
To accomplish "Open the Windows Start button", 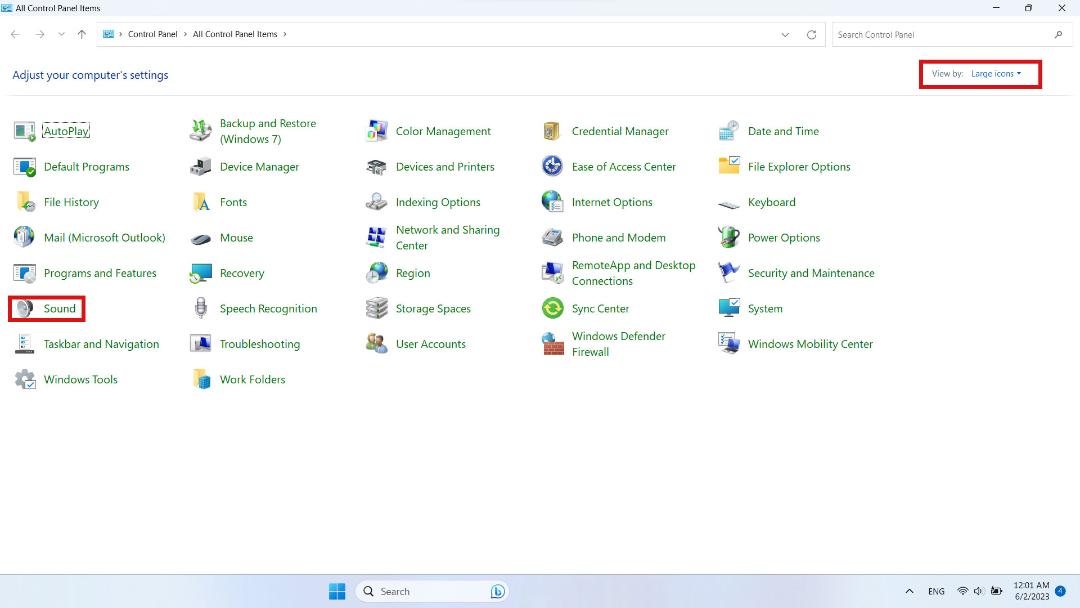I will coord(337,591).
